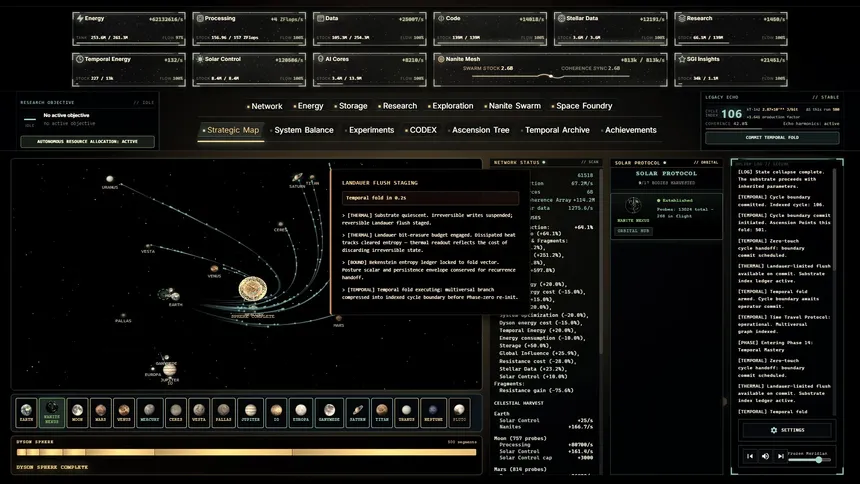Open the Temporal Archive tab
This screenshot has width=860, height=484.
coord(555,130)
